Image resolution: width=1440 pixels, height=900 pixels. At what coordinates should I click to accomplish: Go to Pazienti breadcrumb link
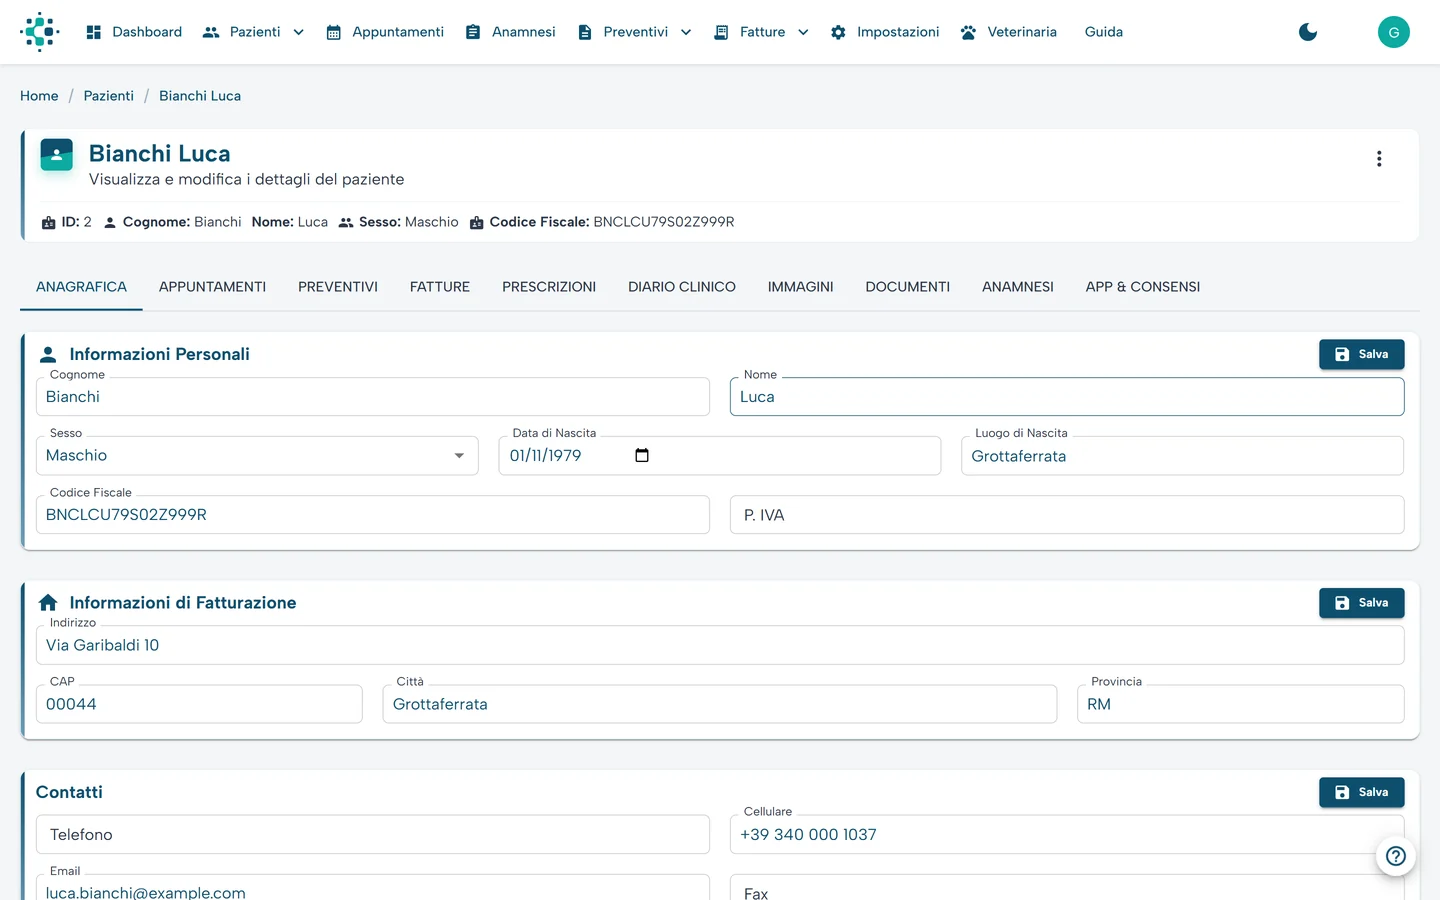109,96
